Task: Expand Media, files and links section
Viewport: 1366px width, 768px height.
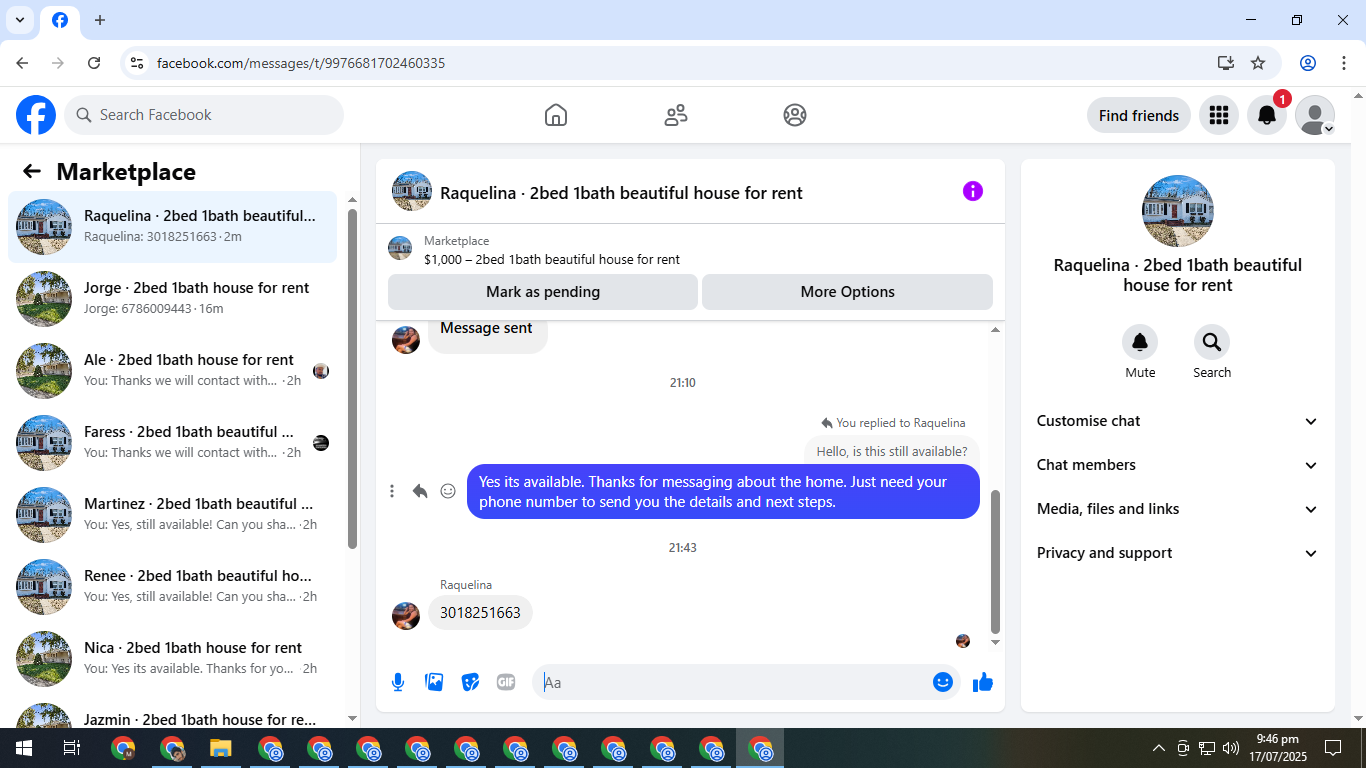Action: point(1178,509)
